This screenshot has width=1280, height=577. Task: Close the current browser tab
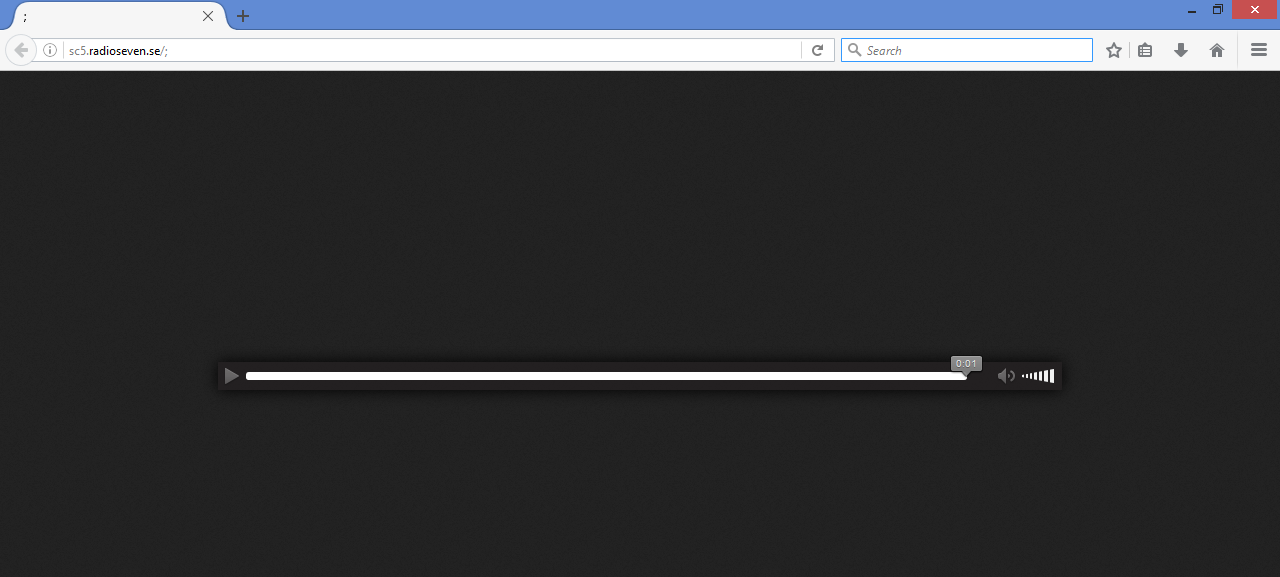coord(208,16)
